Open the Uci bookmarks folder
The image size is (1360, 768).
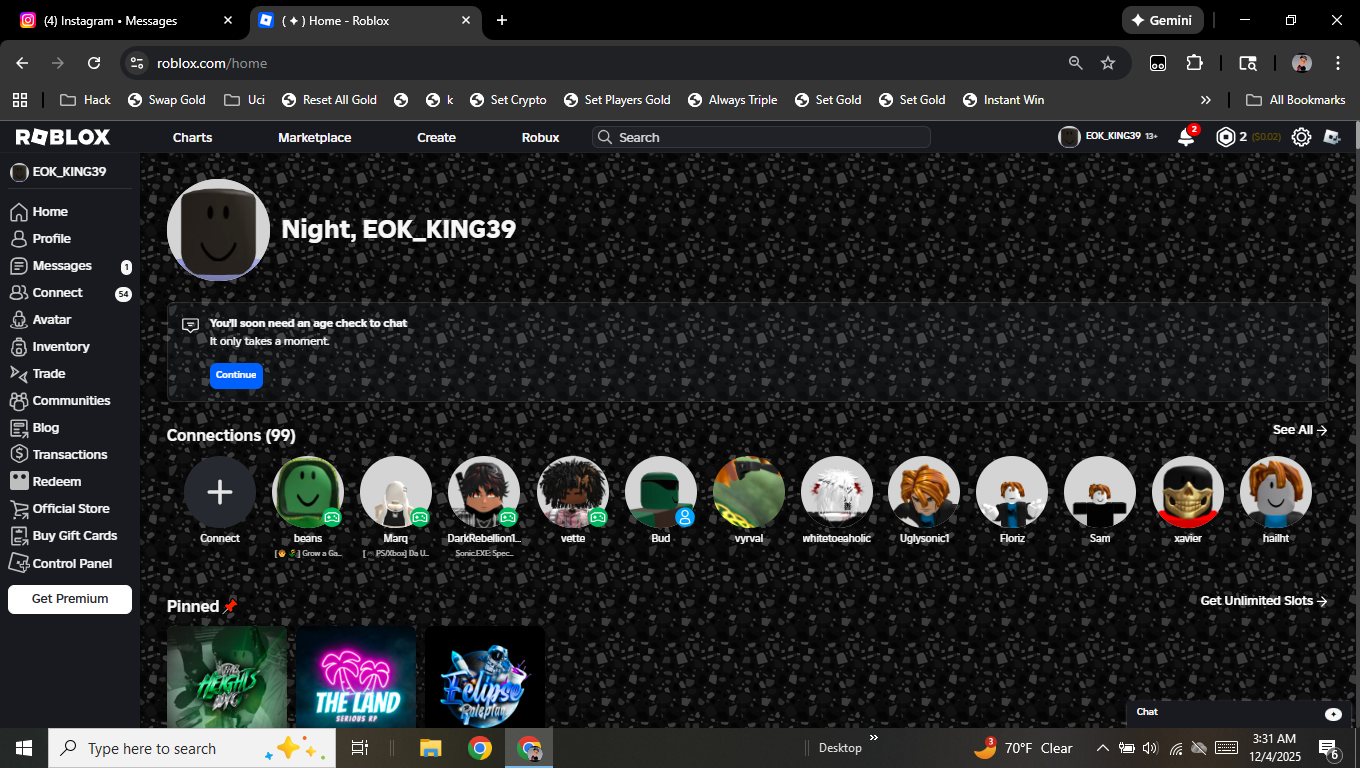pos(245,100)
